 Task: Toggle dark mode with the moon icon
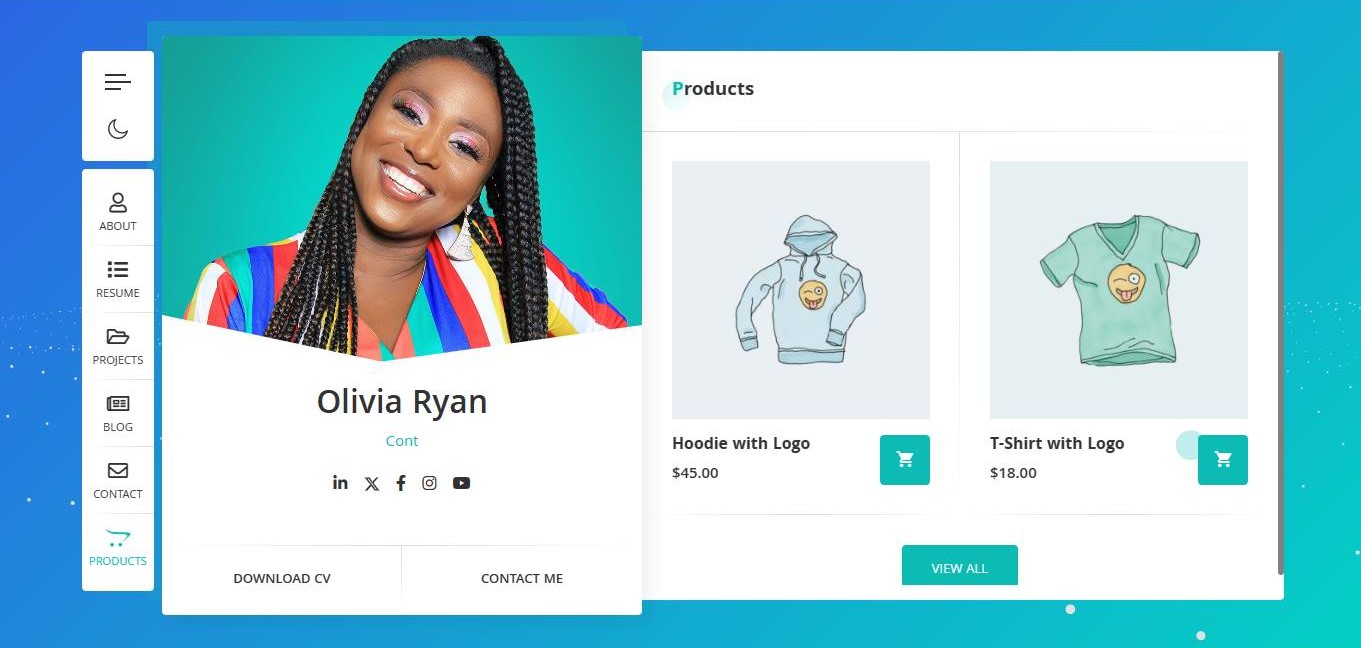tap(118, 128)
